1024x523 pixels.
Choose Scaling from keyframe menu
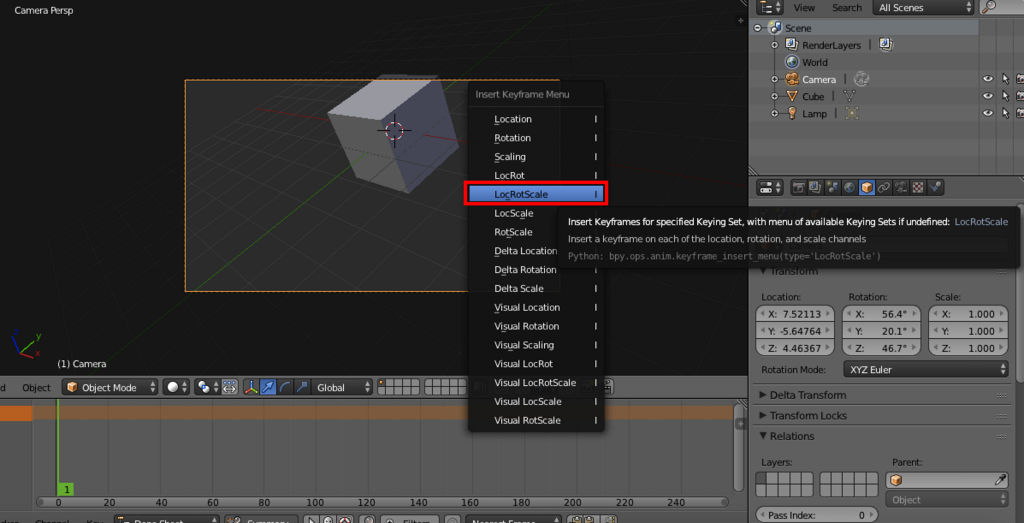(536, 157)
